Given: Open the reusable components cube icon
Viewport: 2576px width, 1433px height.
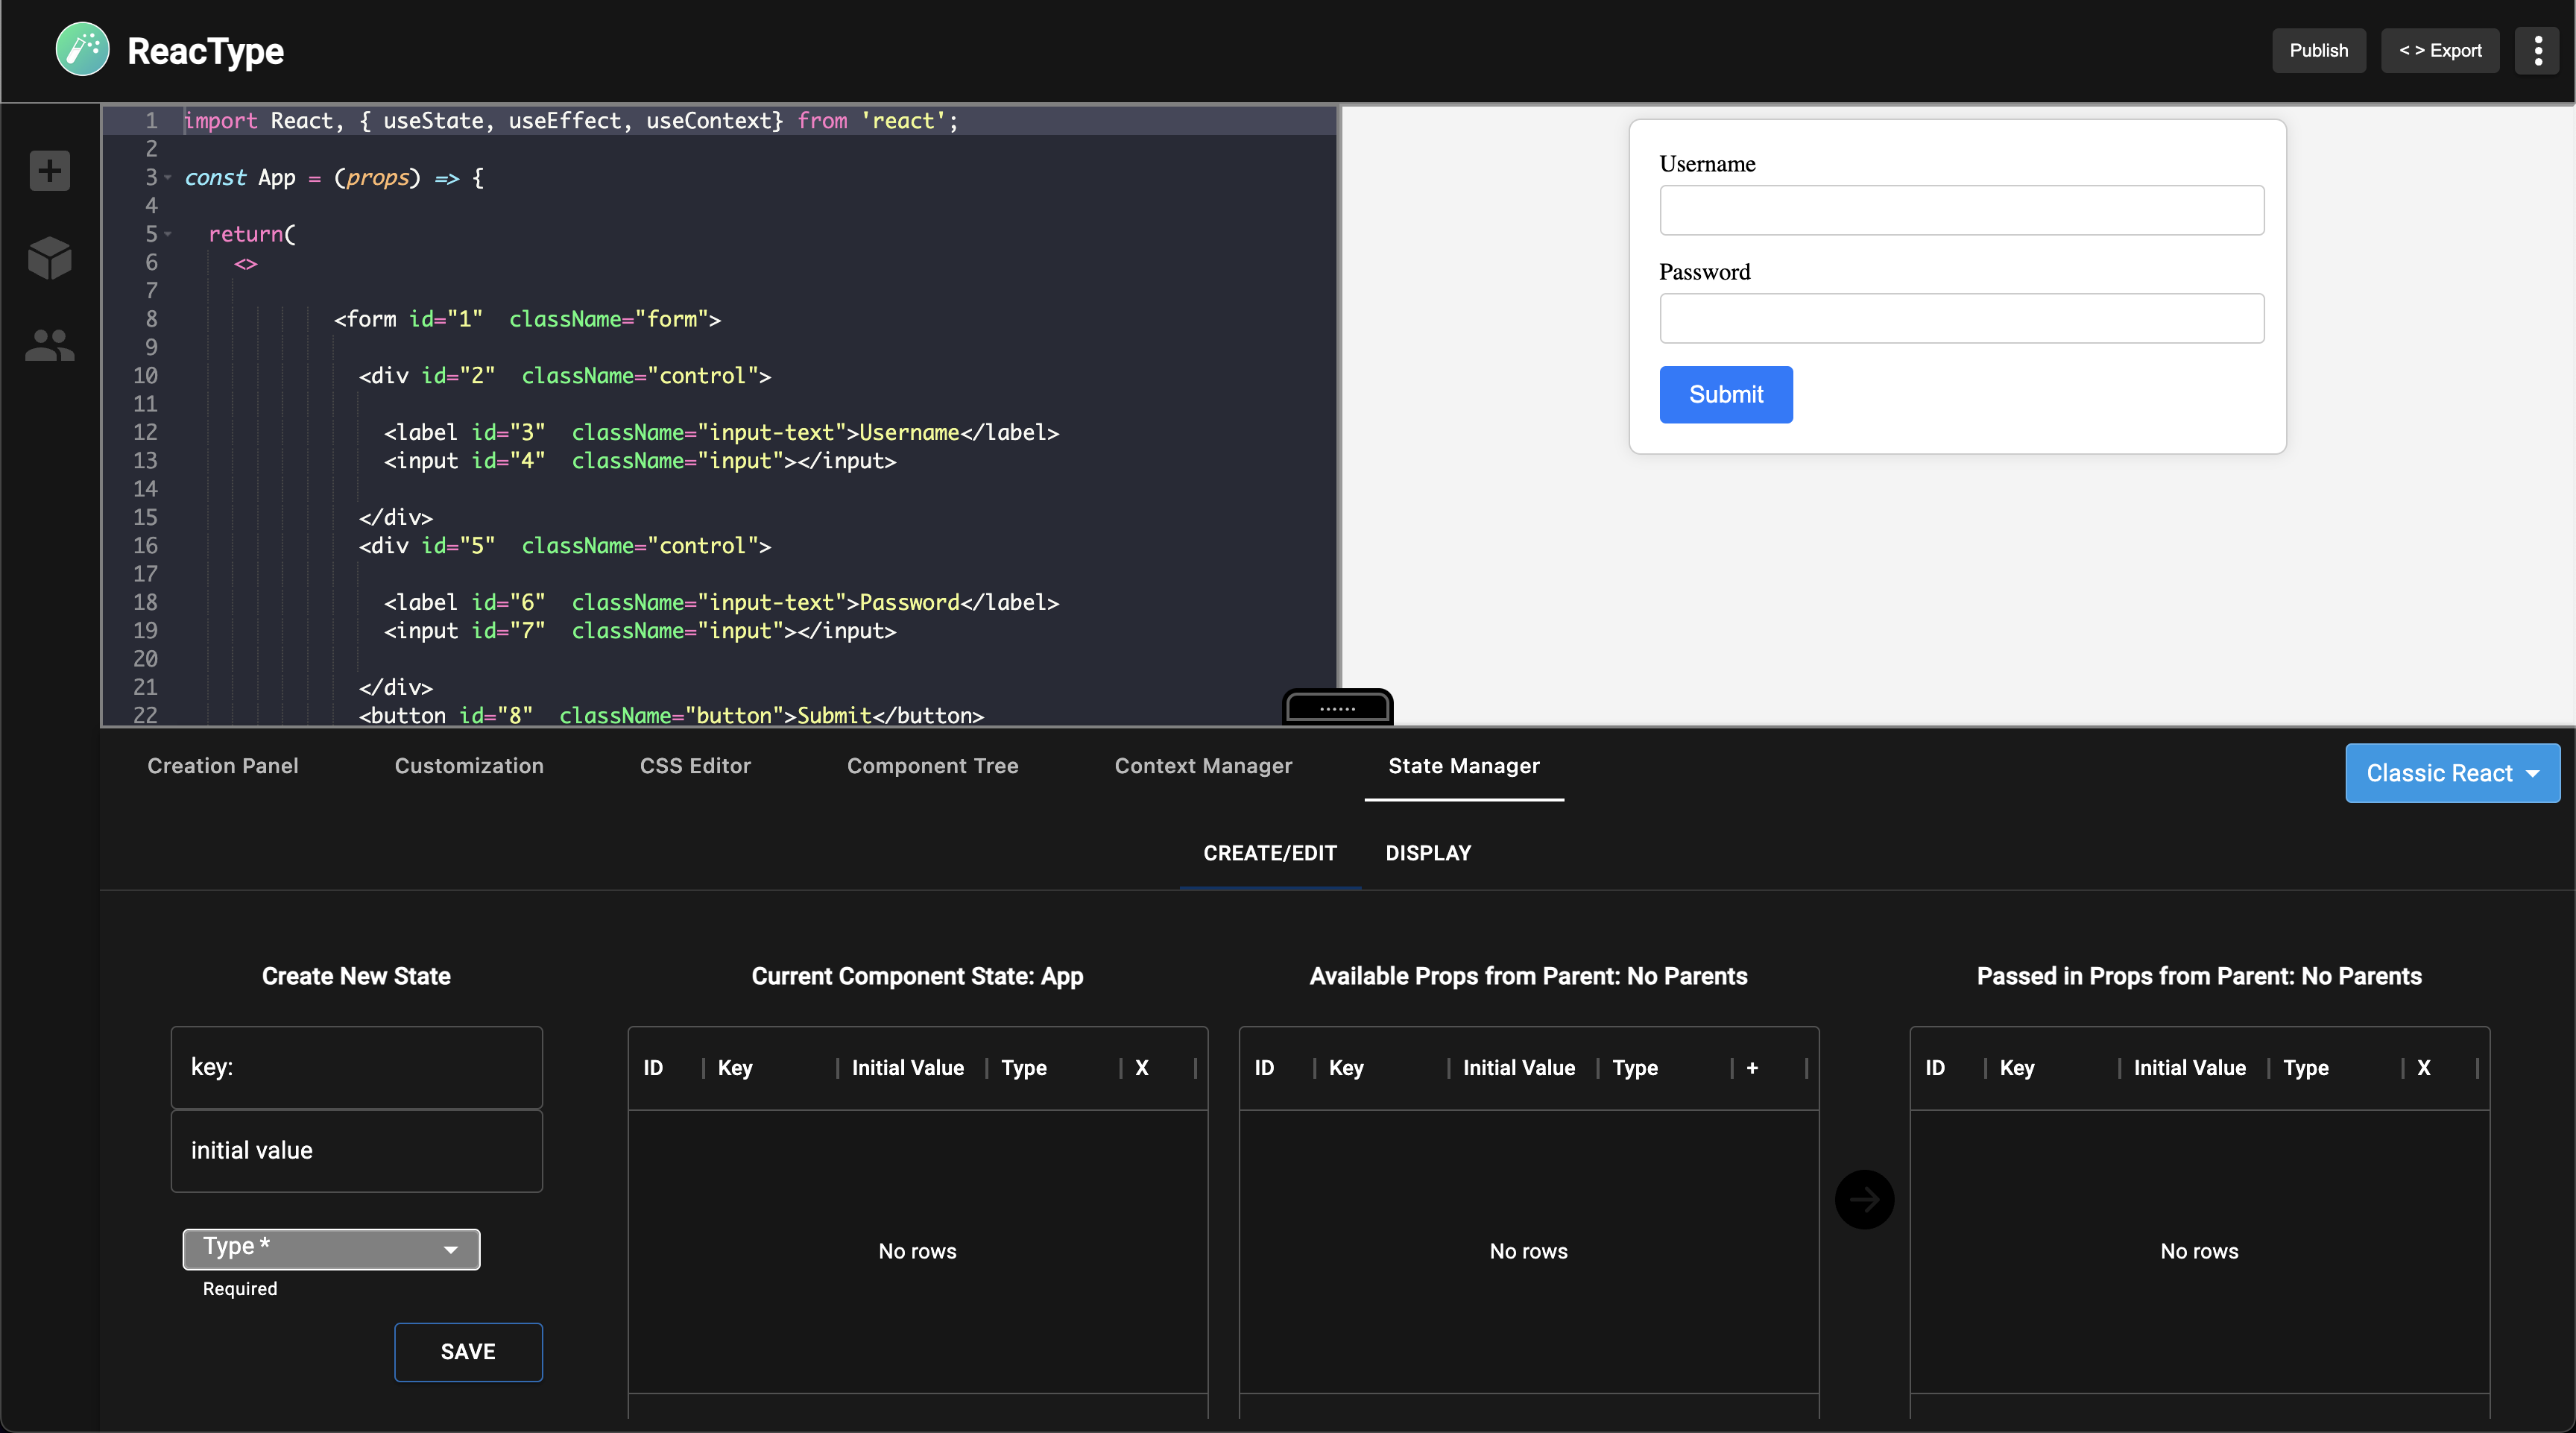Looking at the screenshot, I should [x=49, y=258].
